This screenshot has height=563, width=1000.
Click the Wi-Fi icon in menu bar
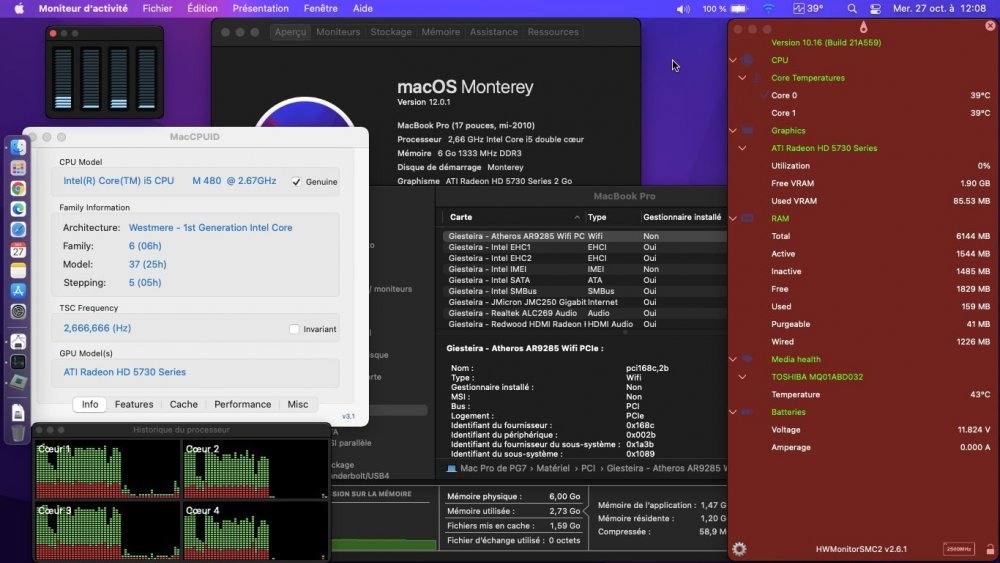tap(768, 8)
